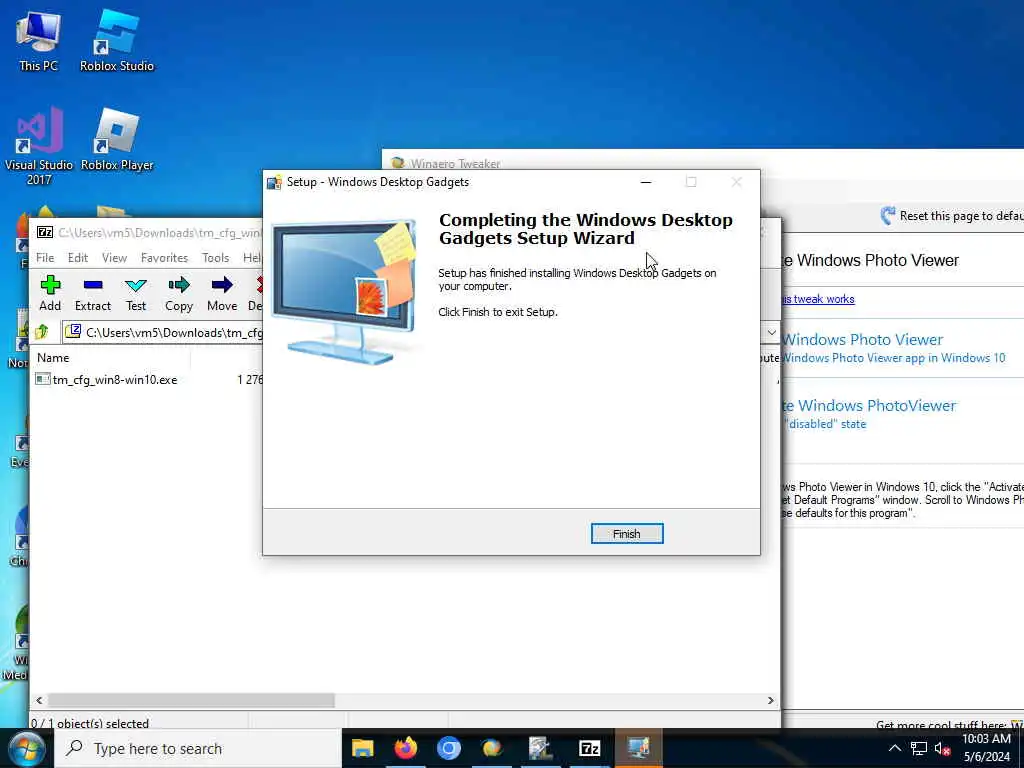The width and height of the screenshot is (1024, 768).
Task: Click Extract in 7-Zip toolbar
Action: tap(93, 293)
